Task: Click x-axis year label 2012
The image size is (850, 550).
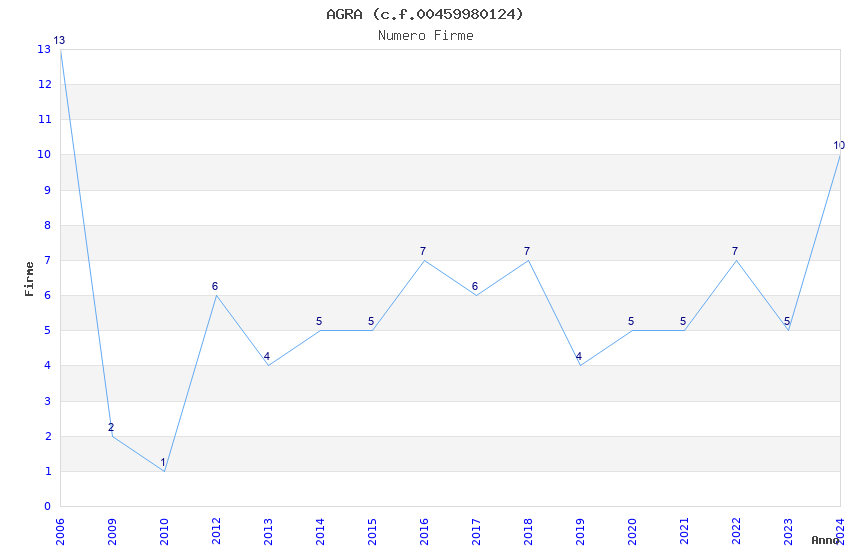Action: (216, 532)
